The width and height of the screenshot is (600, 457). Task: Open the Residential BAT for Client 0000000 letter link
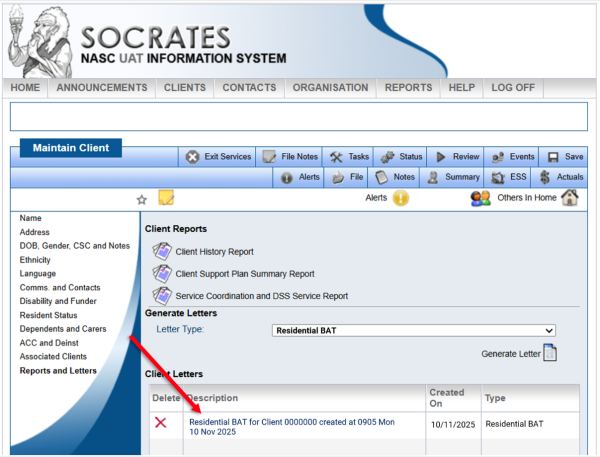pos(292,427)
